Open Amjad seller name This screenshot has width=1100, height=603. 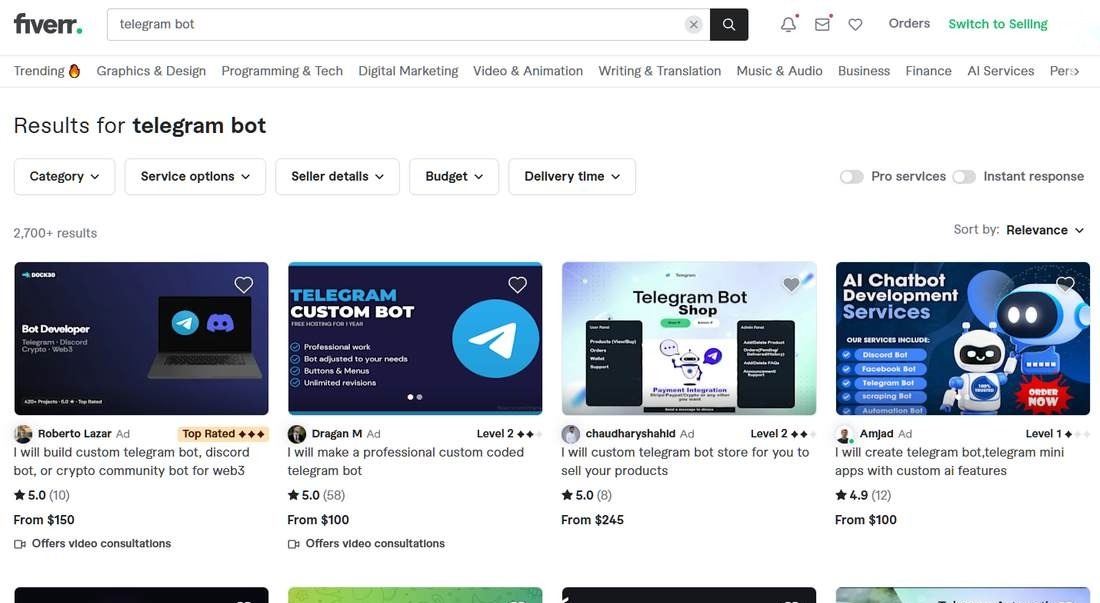876,434
